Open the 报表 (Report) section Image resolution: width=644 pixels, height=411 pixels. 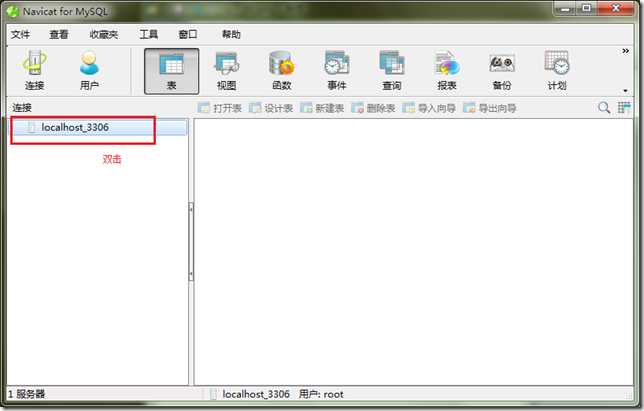point(447,71)
